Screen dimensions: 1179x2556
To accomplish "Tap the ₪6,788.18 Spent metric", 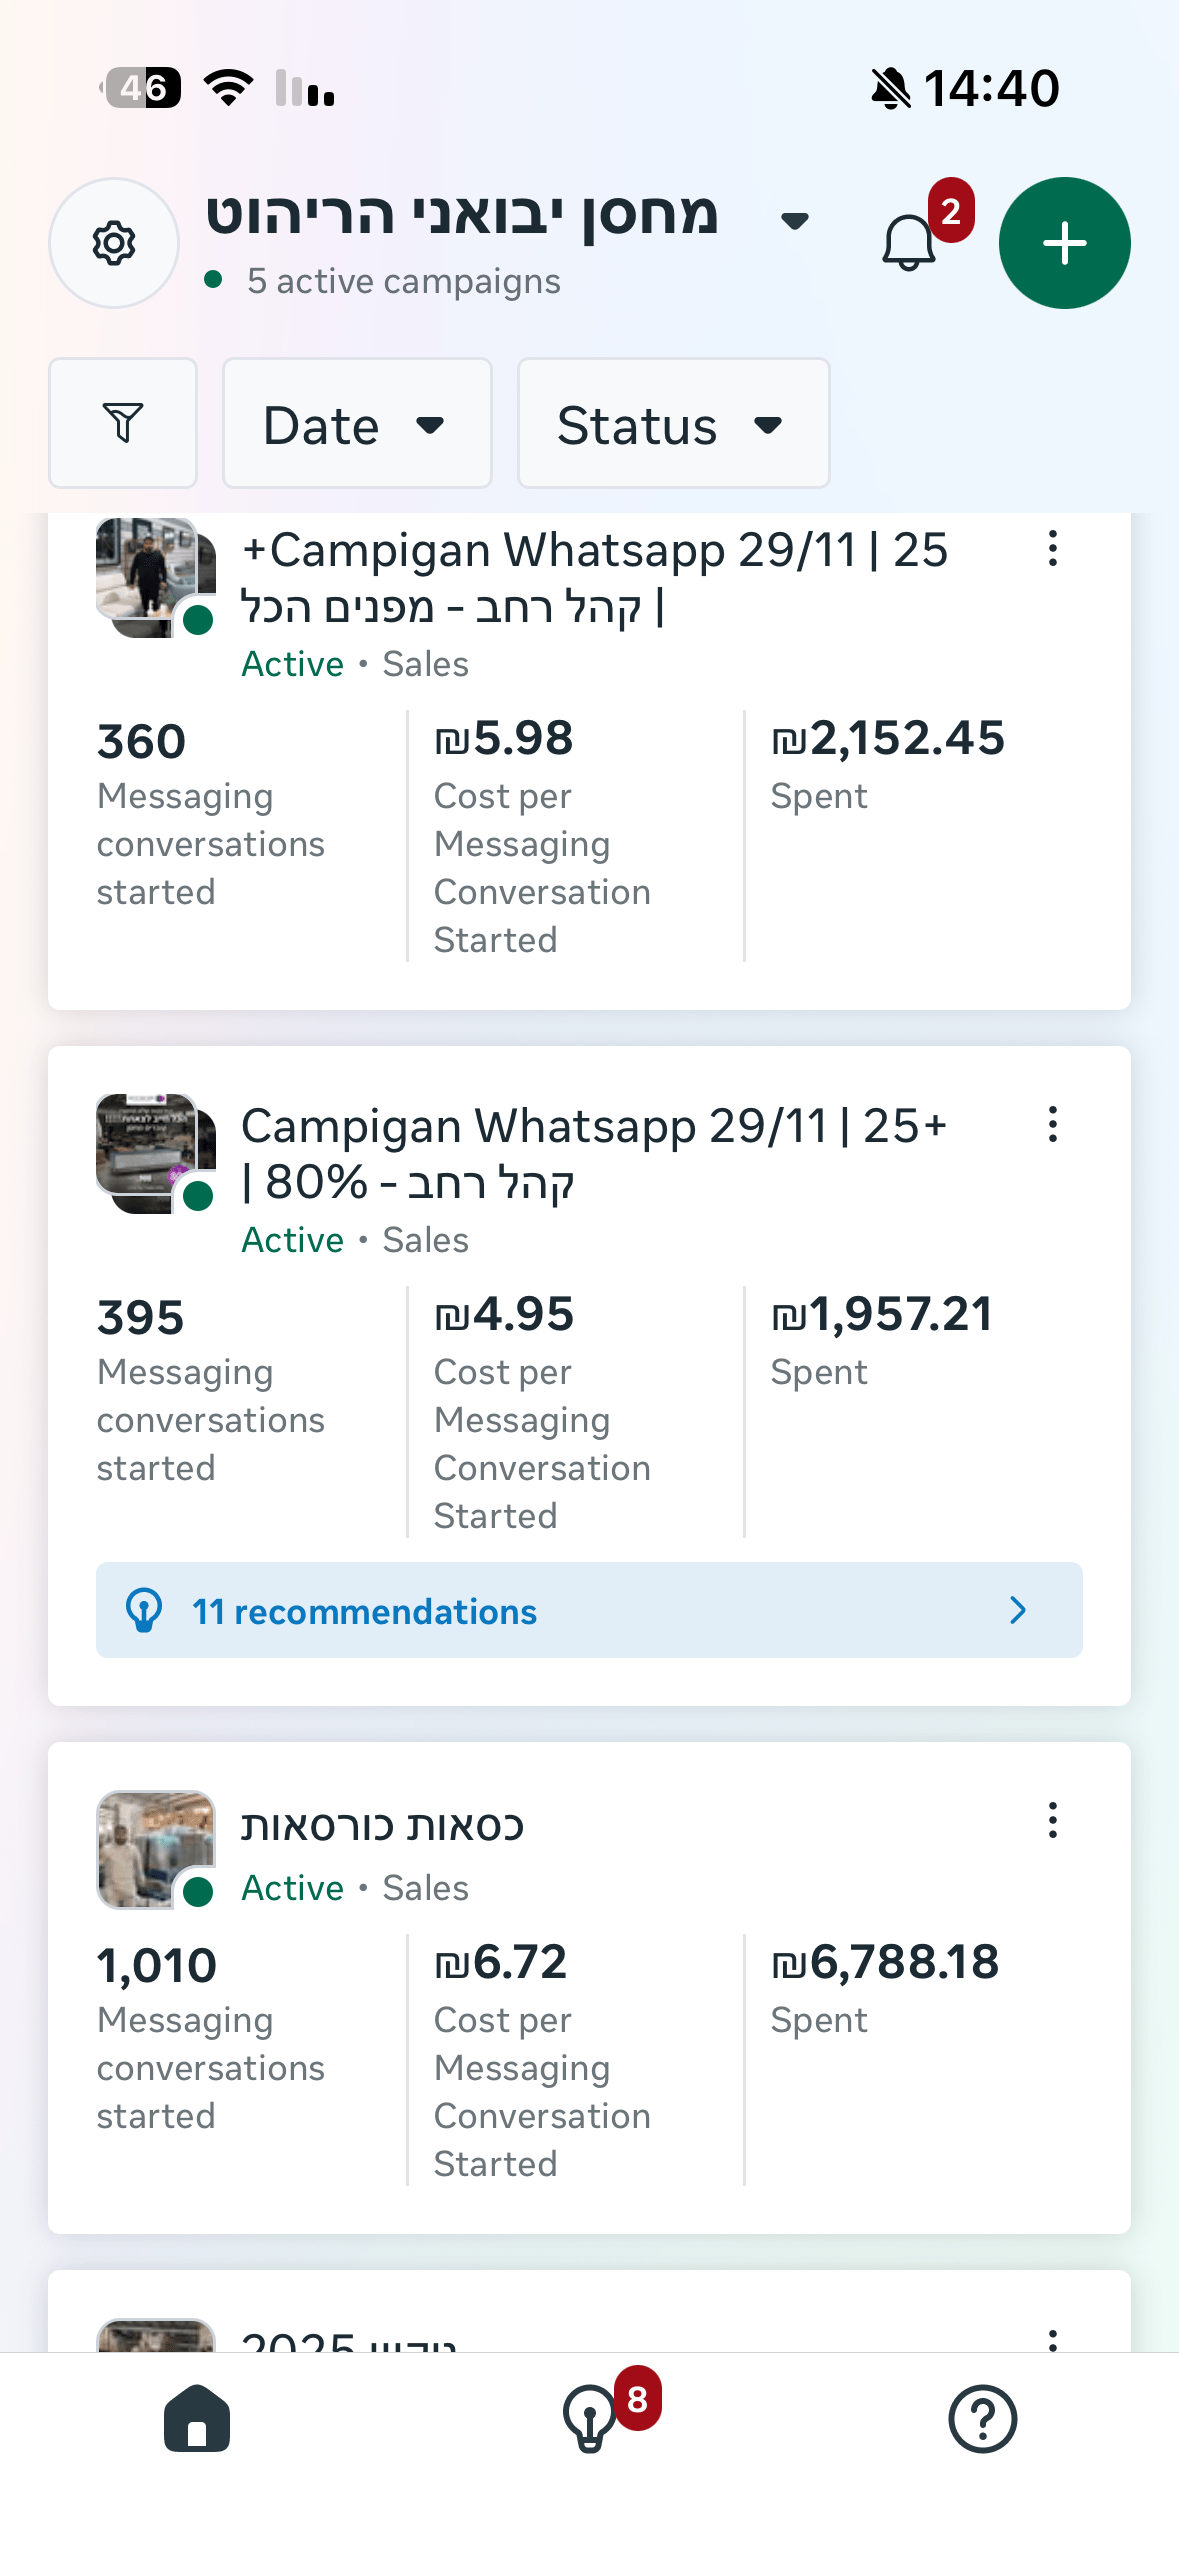I will click(x=885, y=1984).
